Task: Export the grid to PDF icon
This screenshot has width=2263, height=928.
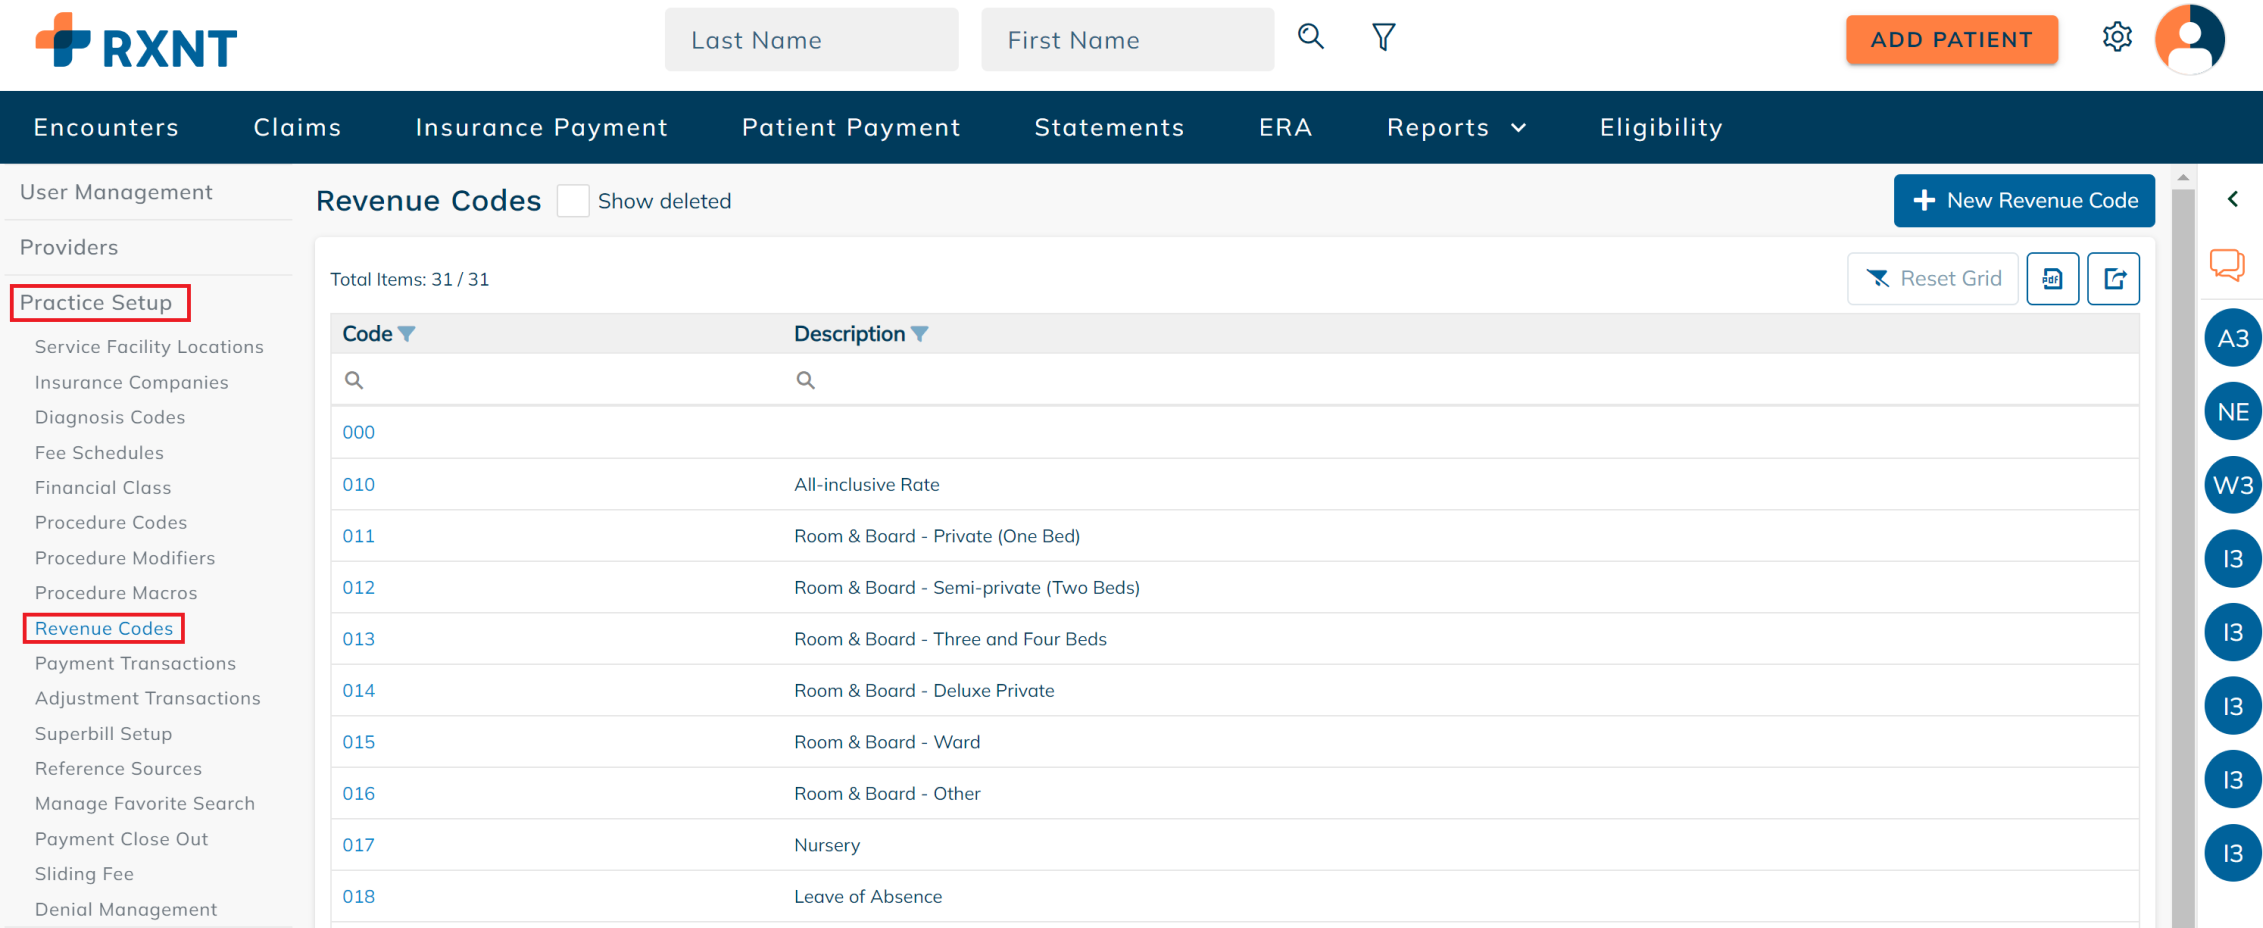Action: click(x=2052, y=279)
